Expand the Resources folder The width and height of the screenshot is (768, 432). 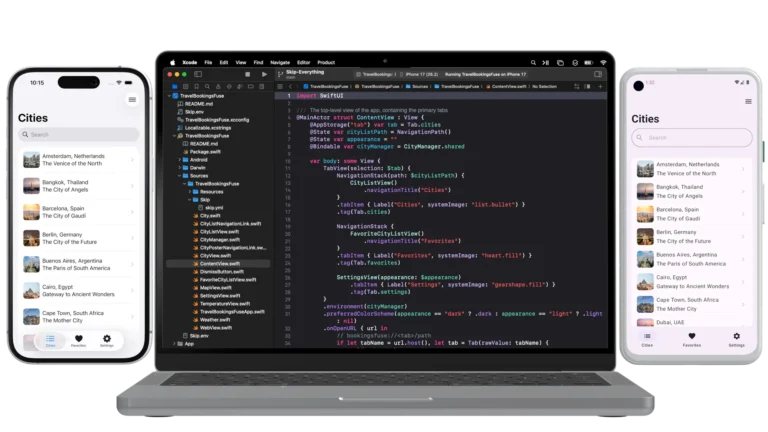[190, 192]
